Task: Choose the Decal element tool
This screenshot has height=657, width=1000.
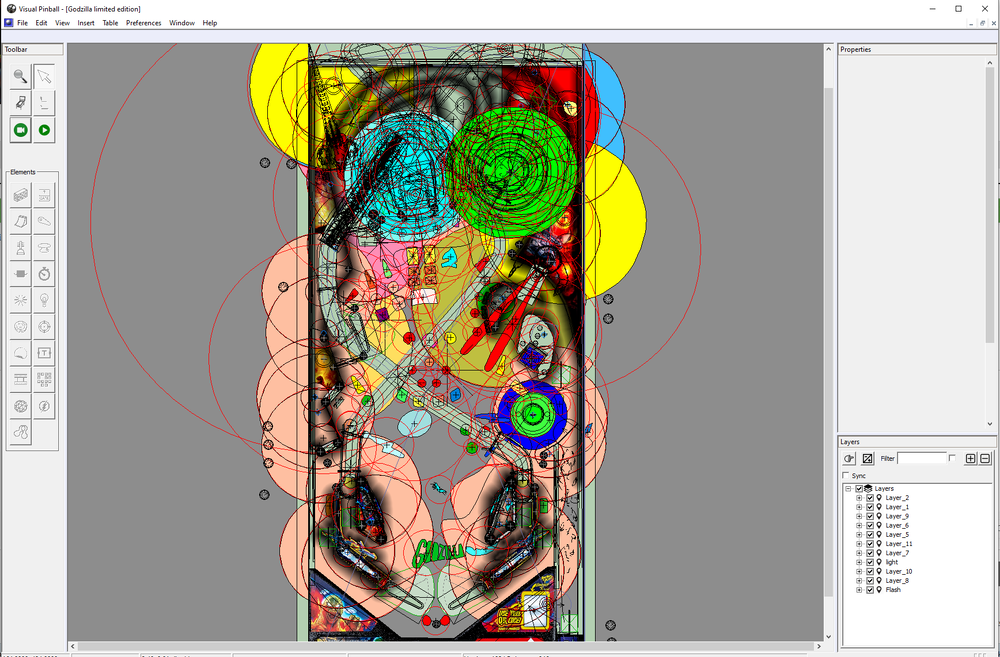Action: 20,353
